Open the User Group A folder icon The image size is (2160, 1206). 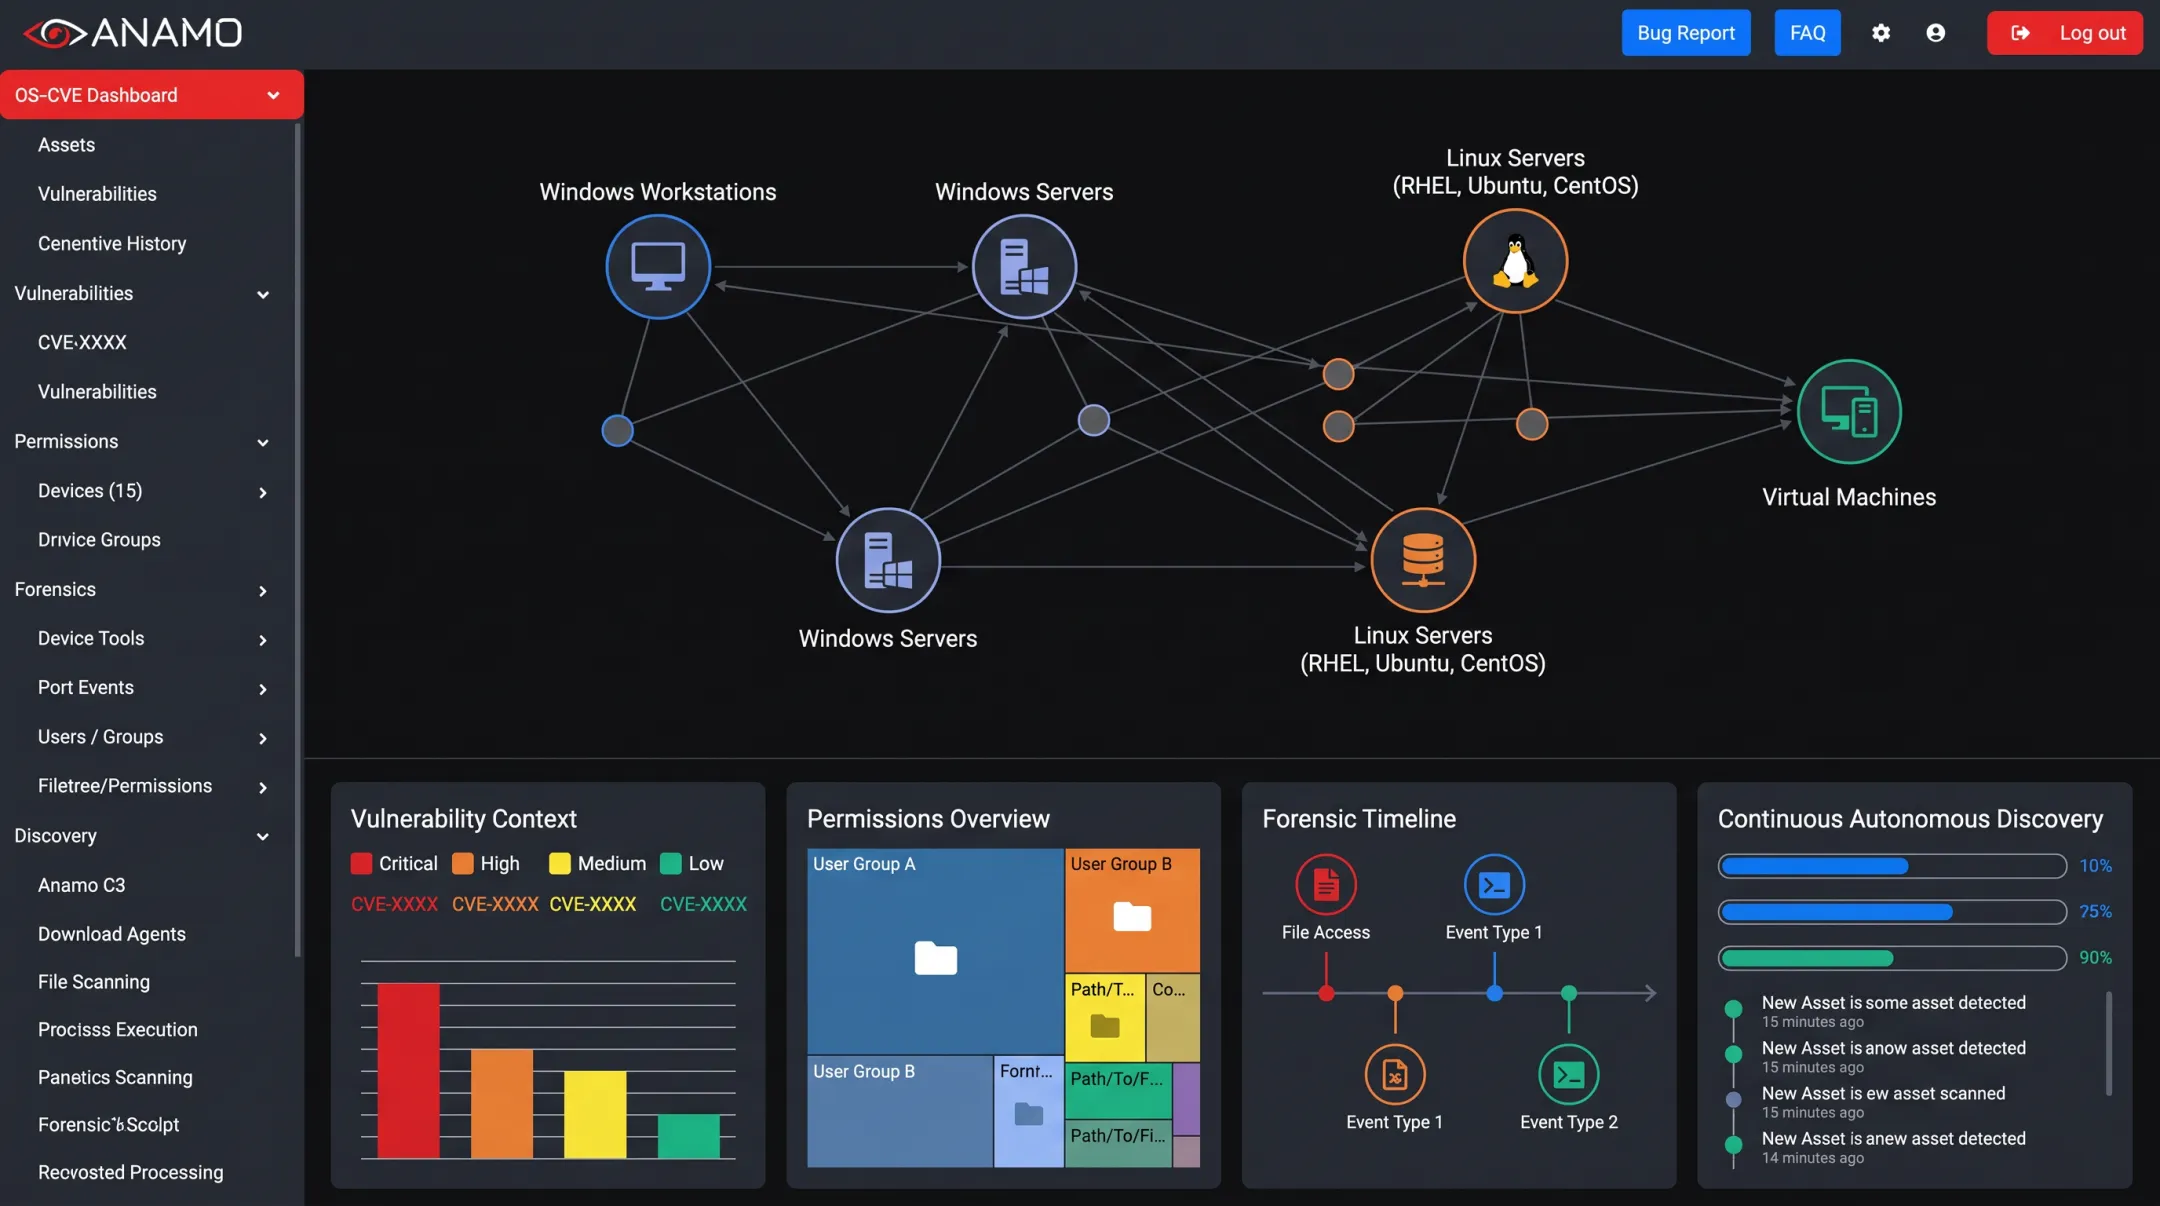[x=936, y=958]
